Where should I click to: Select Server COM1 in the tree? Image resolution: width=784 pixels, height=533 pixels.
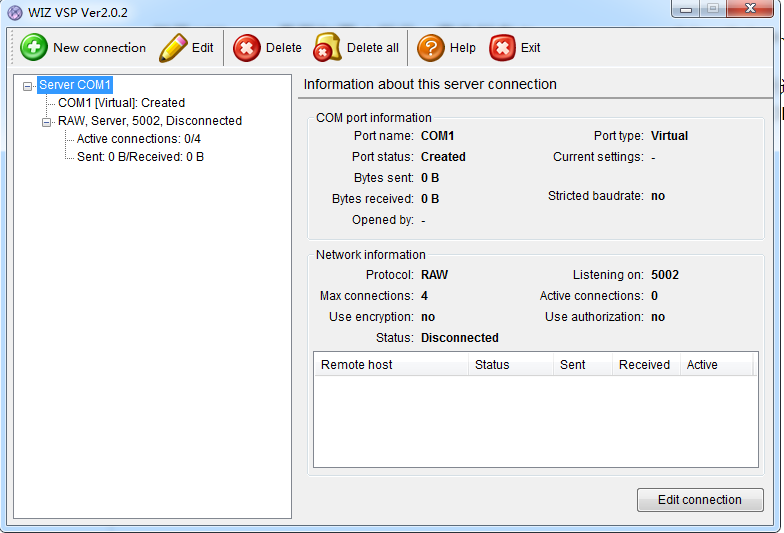pos(75,85)
